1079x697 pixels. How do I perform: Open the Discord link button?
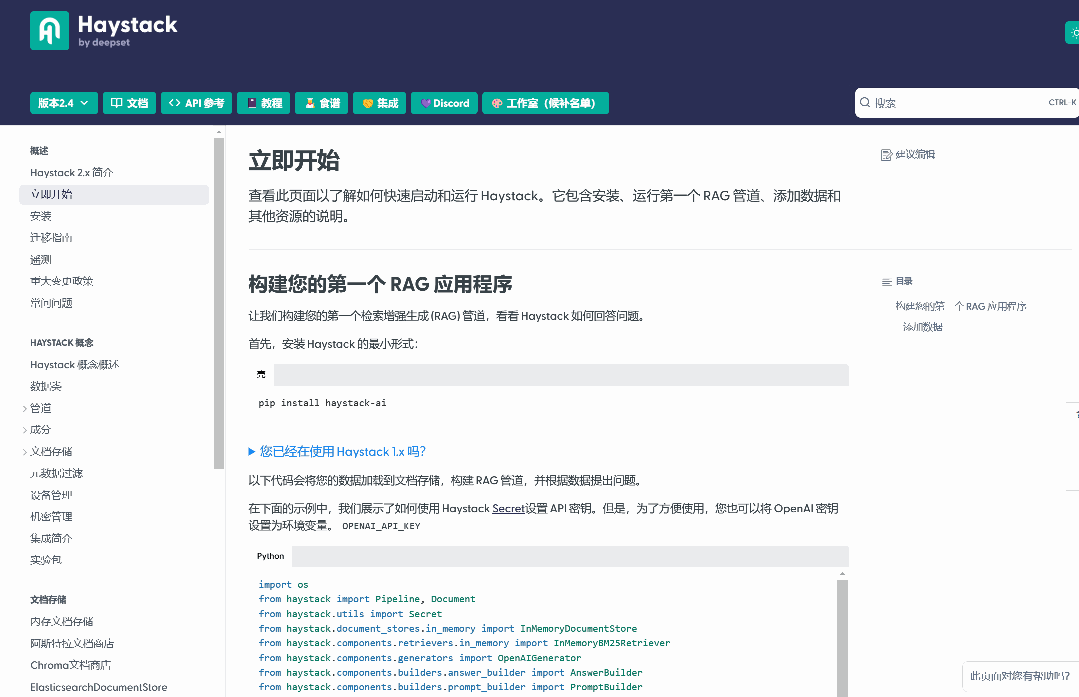click(445, 103)
